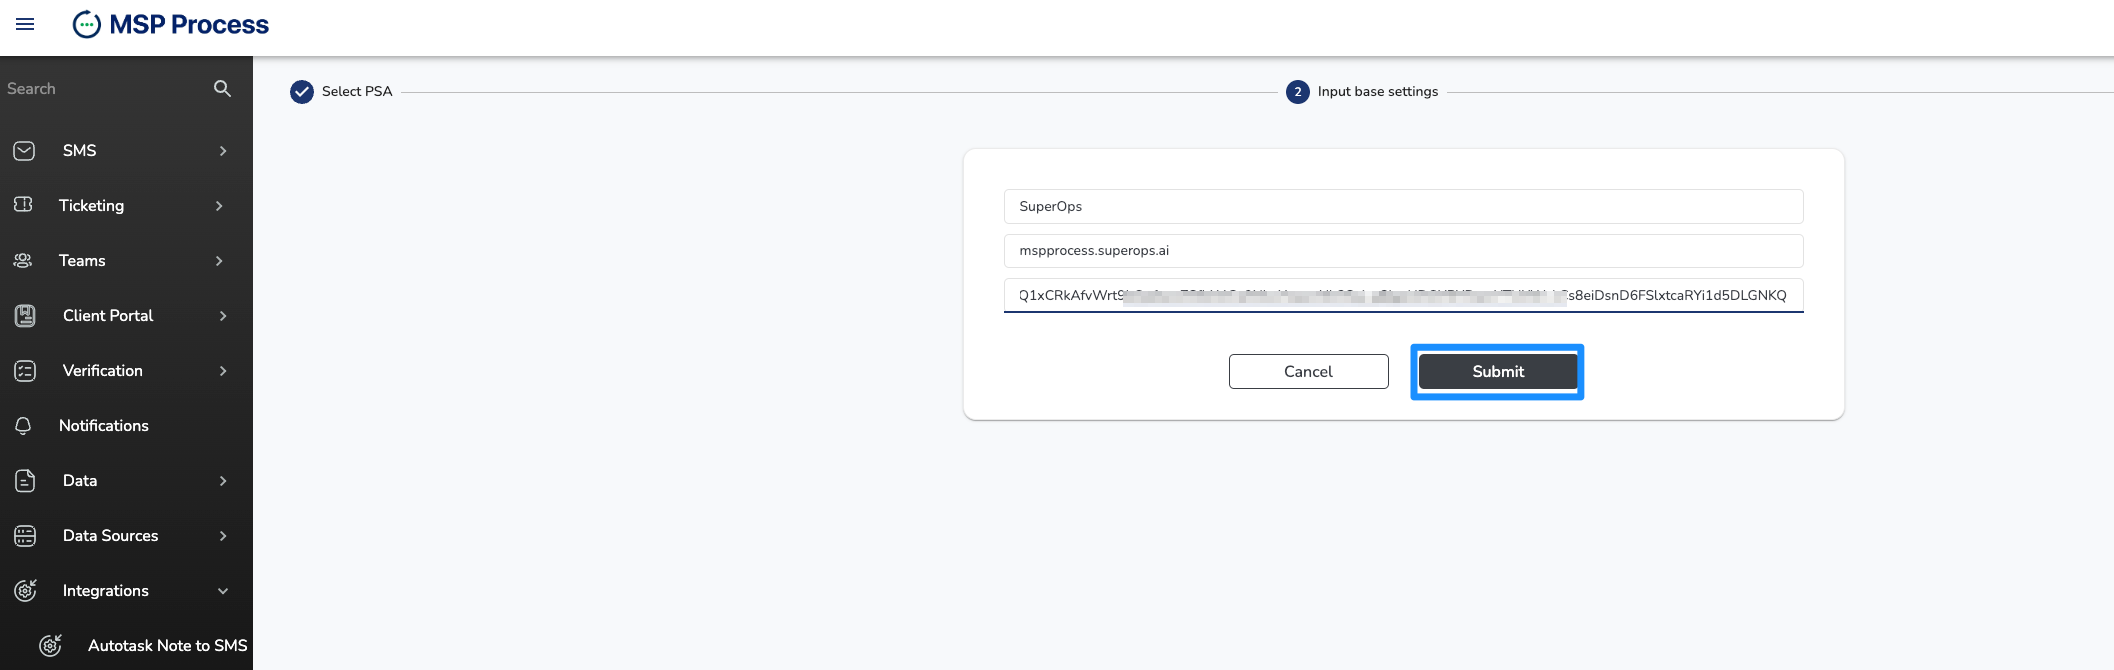Click the Client Portal icon
2114x670 pixels.
click(x=25, y=316)
